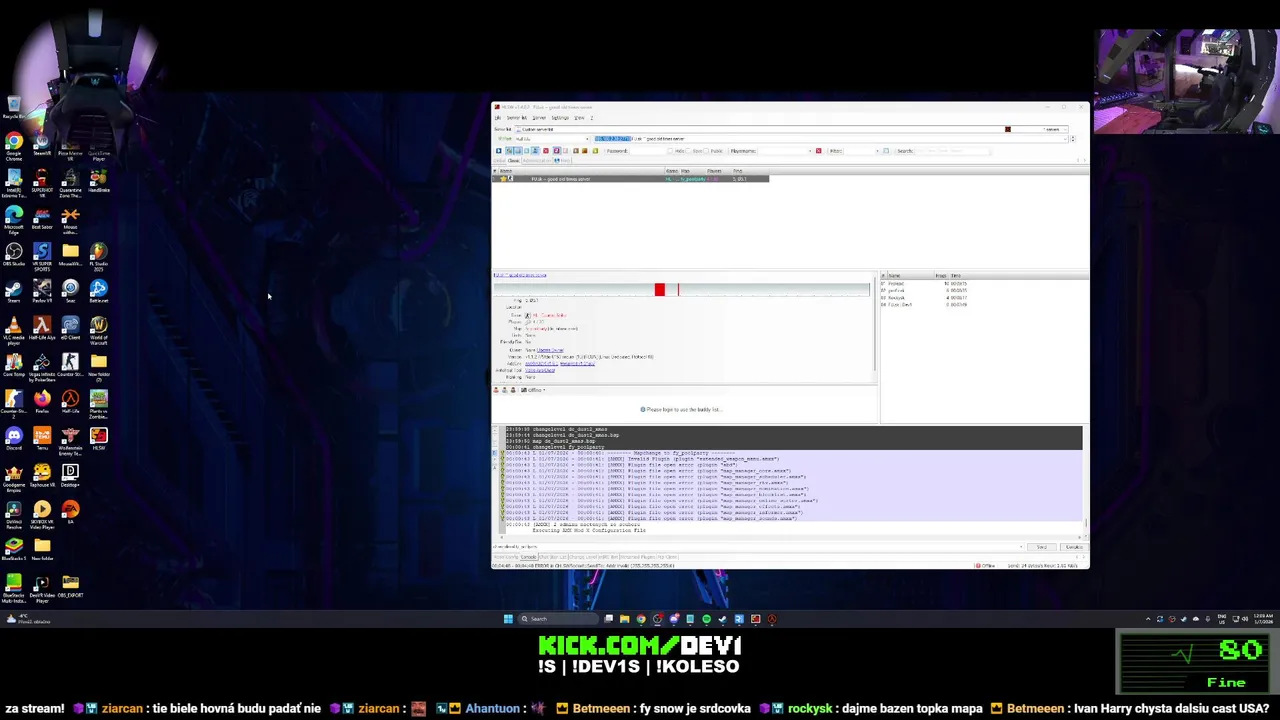Open the Rcon Config tab

(505, 557)
